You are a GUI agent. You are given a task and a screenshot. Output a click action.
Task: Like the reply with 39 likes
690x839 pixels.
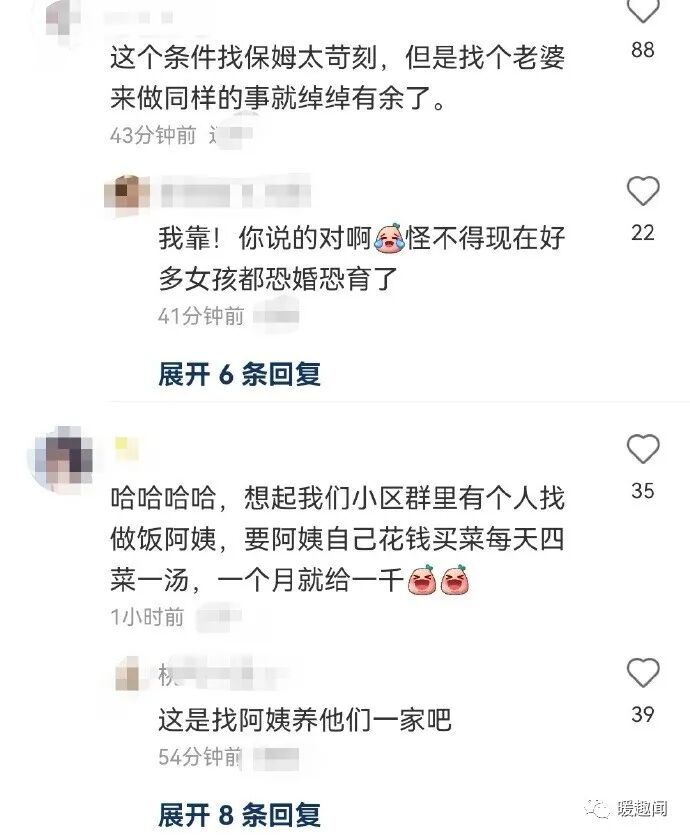coord(642,673)
